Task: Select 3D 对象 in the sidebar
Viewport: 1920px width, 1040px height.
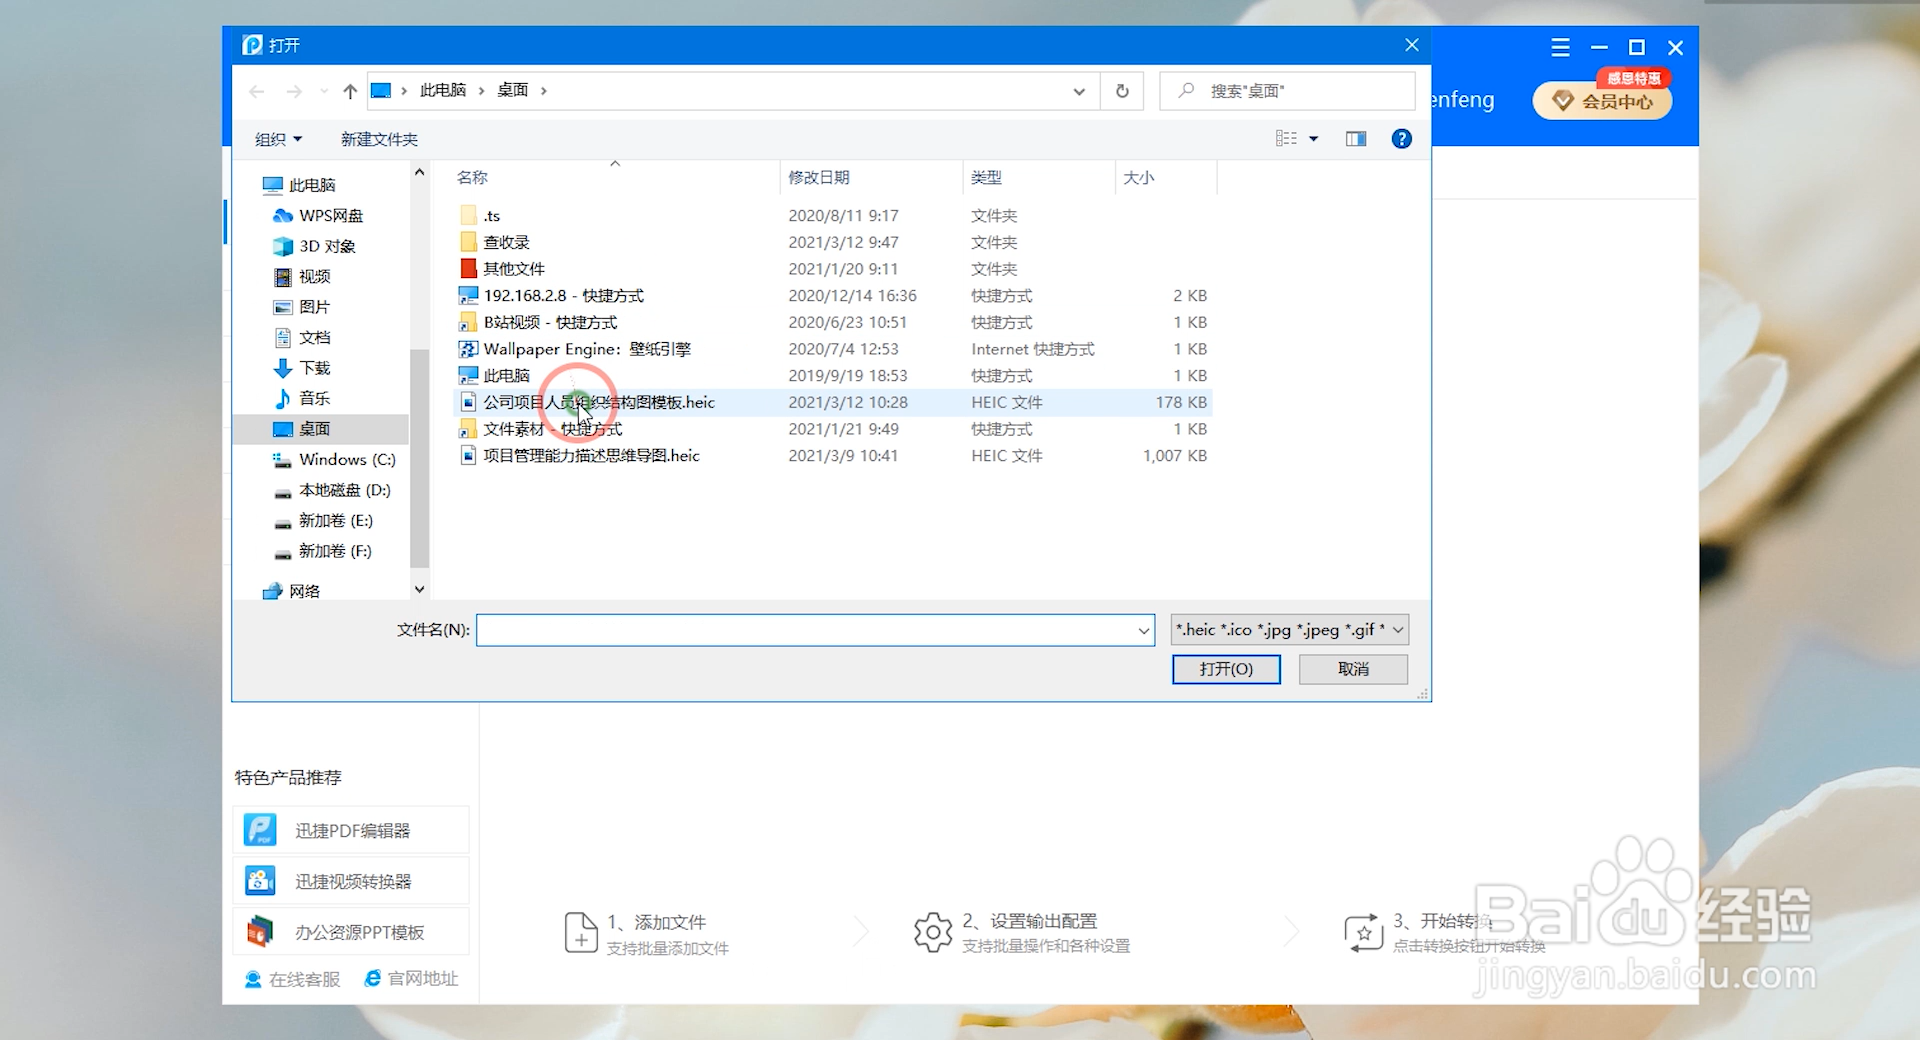Action: pyautogui.click(x=327, y=246)
